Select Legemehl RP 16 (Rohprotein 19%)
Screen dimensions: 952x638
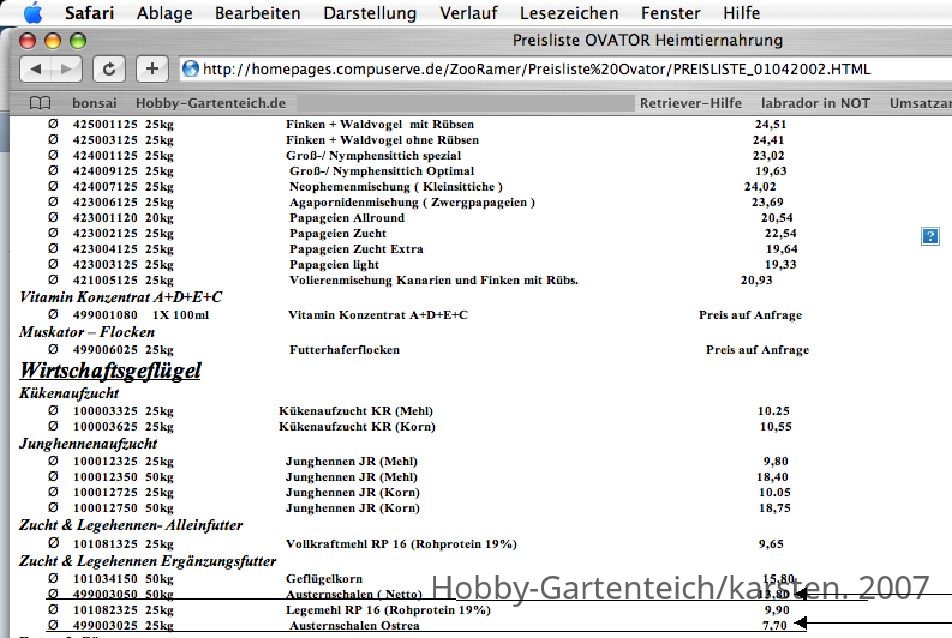[389, 610]
